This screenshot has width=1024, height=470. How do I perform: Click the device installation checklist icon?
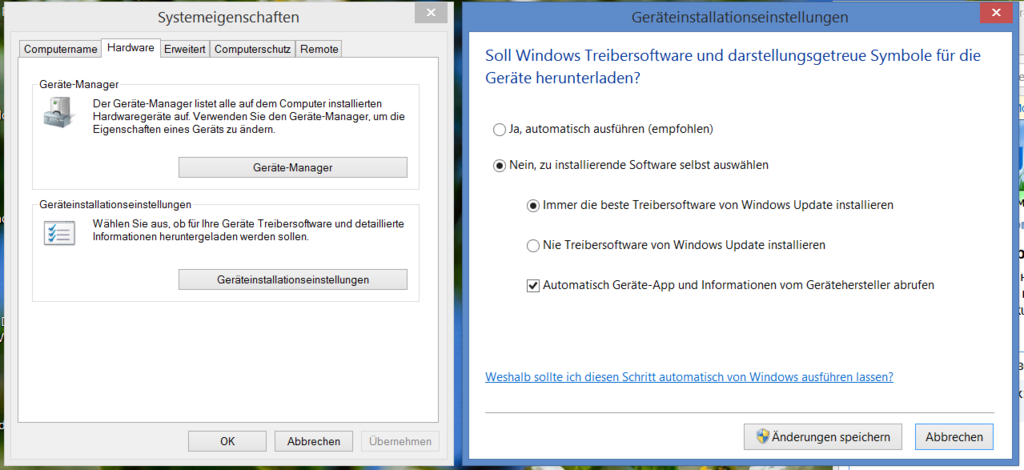coord(59,232)
